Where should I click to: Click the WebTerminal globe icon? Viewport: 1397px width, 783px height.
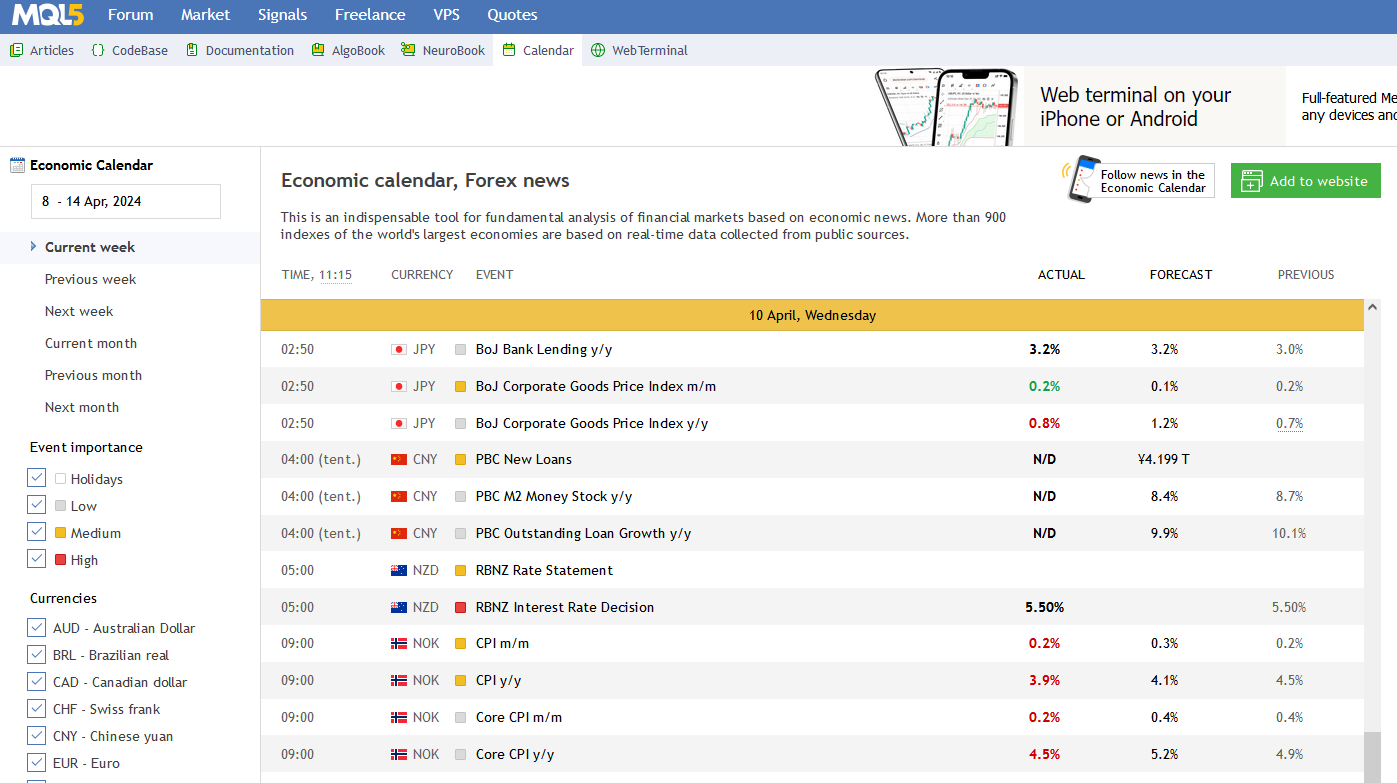tap(598, 50)
